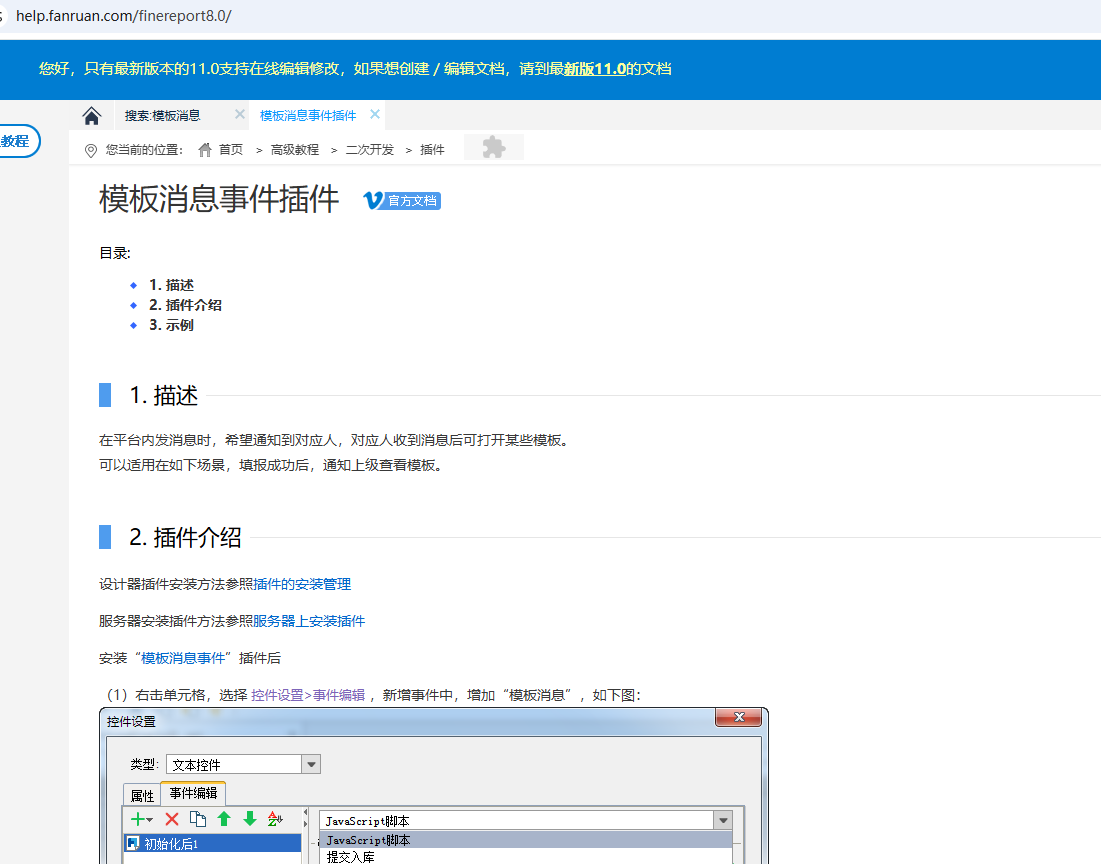
Task: Switch to the 搜索:模板消息 tab
Action: [163, 116]
